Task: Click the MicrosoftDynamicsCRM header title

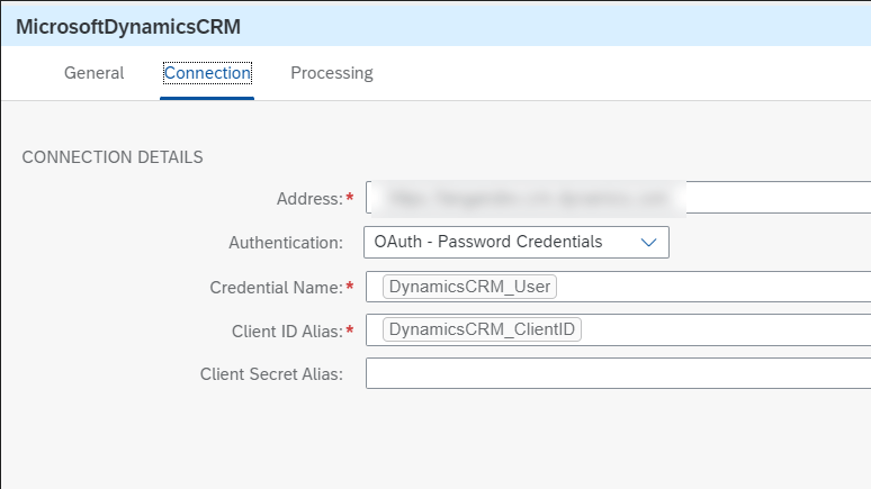Action: [128, 27]
